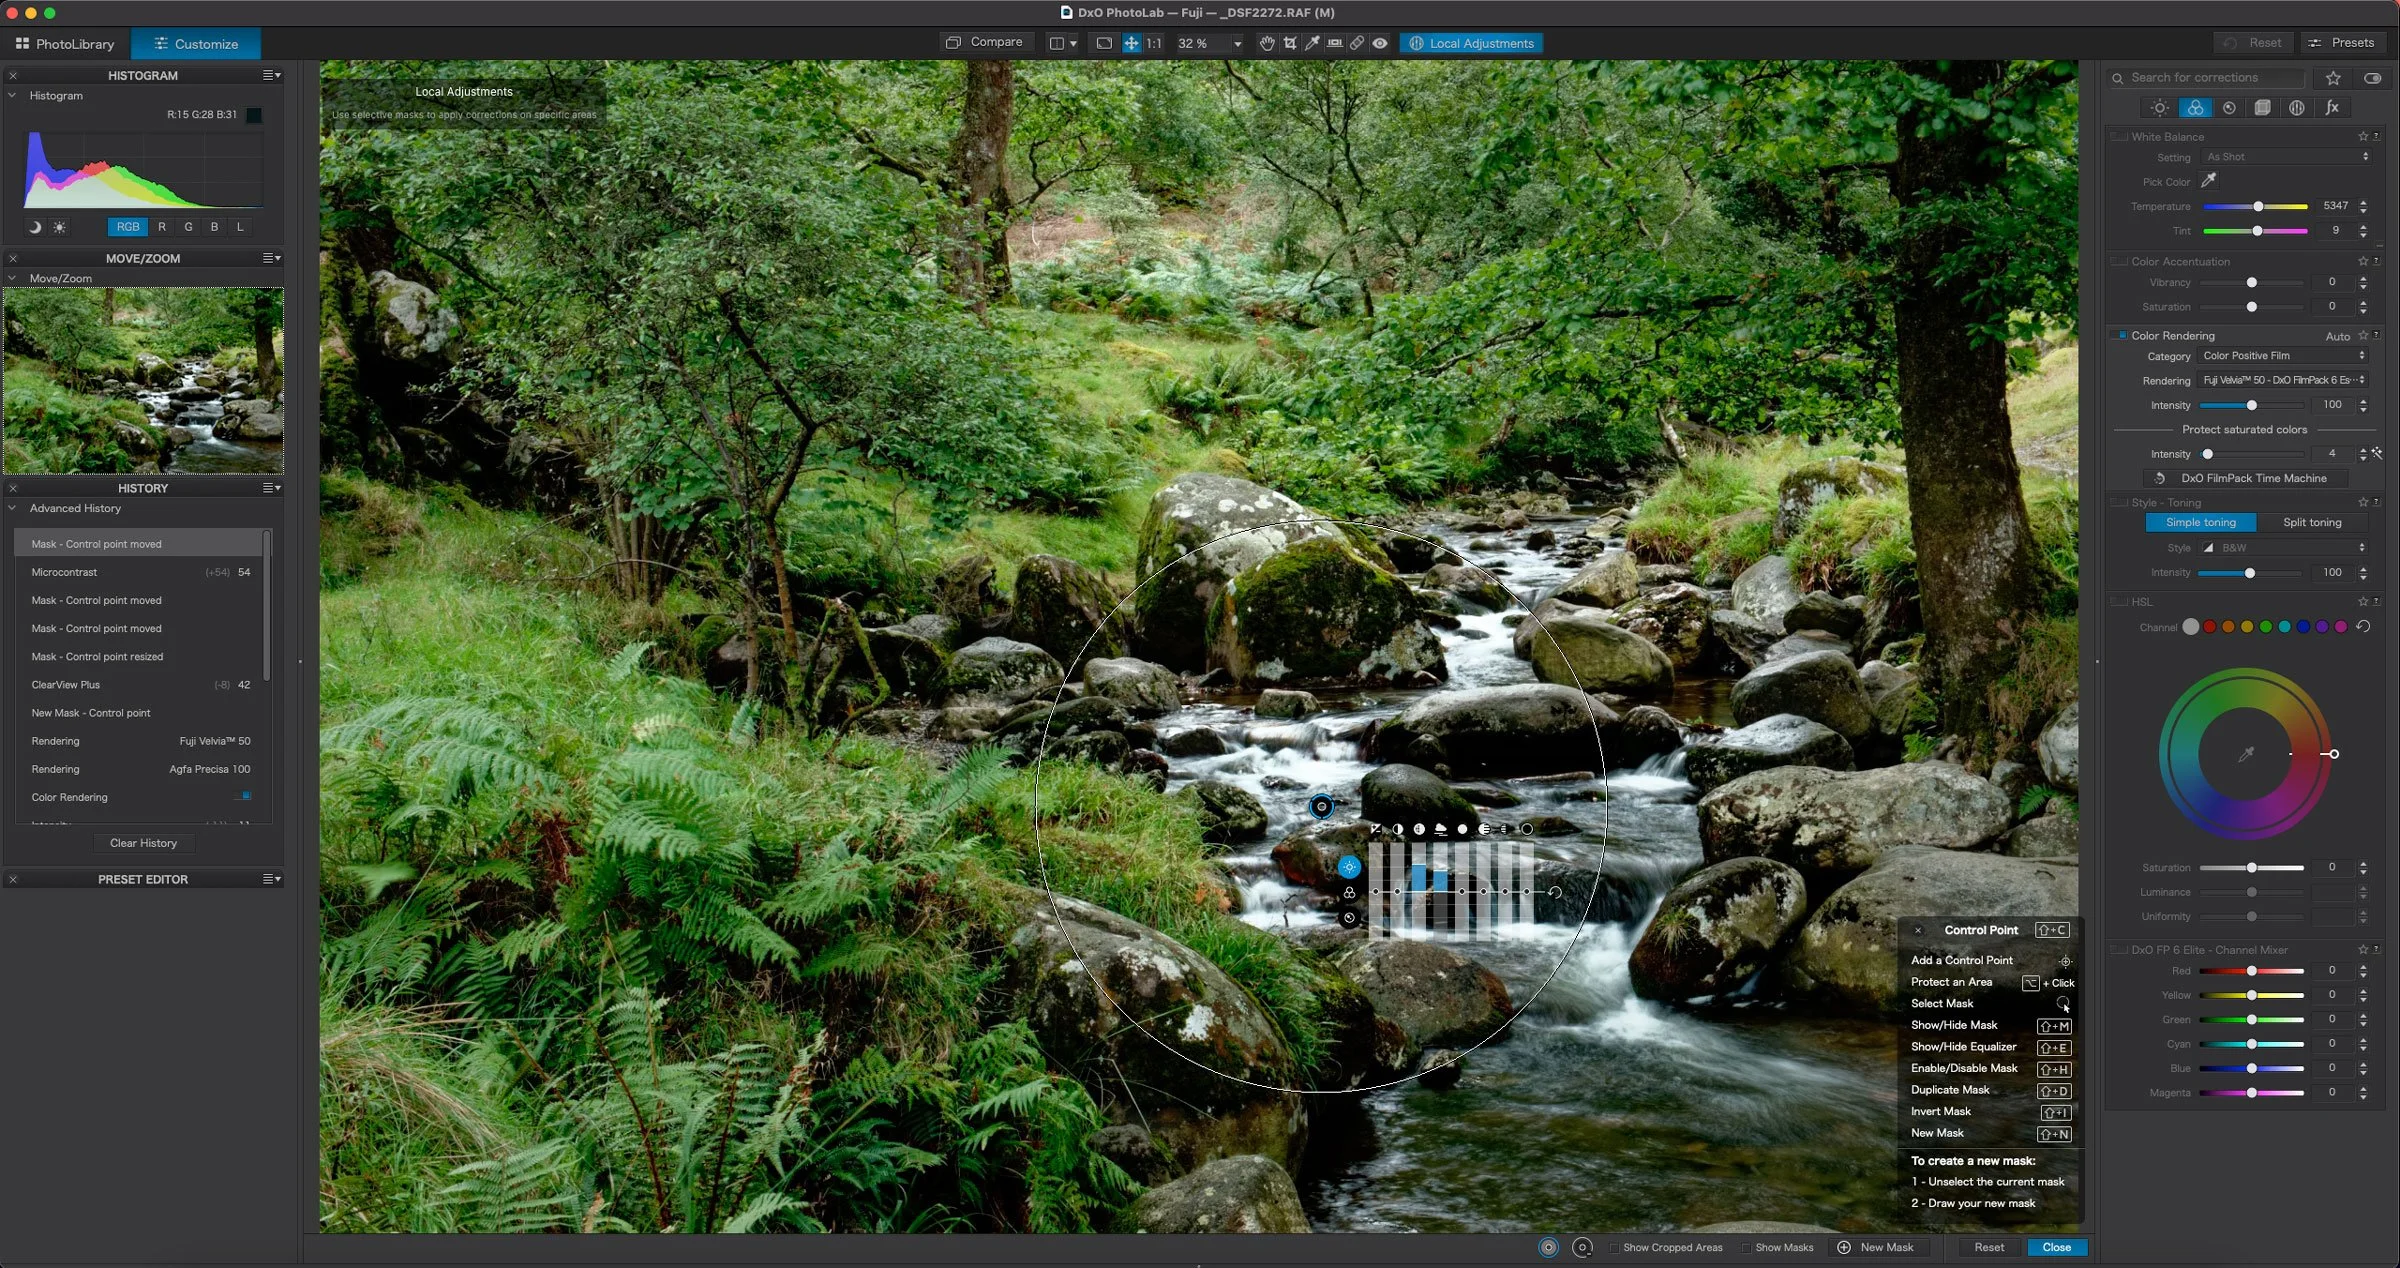The image size is (2400, 1268).
Task: Select the Crop tool in toolbar
Action: tap(1290, 43)
